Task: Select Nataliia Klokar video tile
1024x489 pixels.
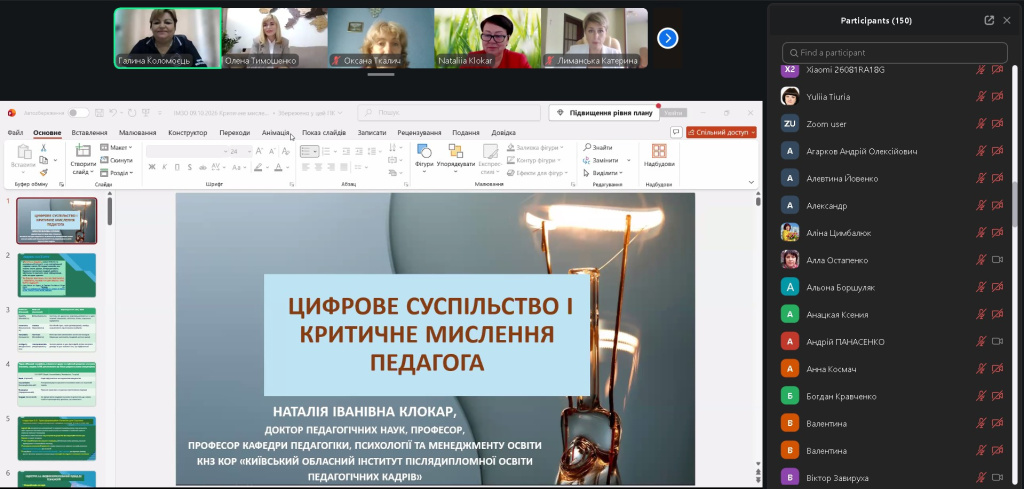Action: tap(488, 38)
